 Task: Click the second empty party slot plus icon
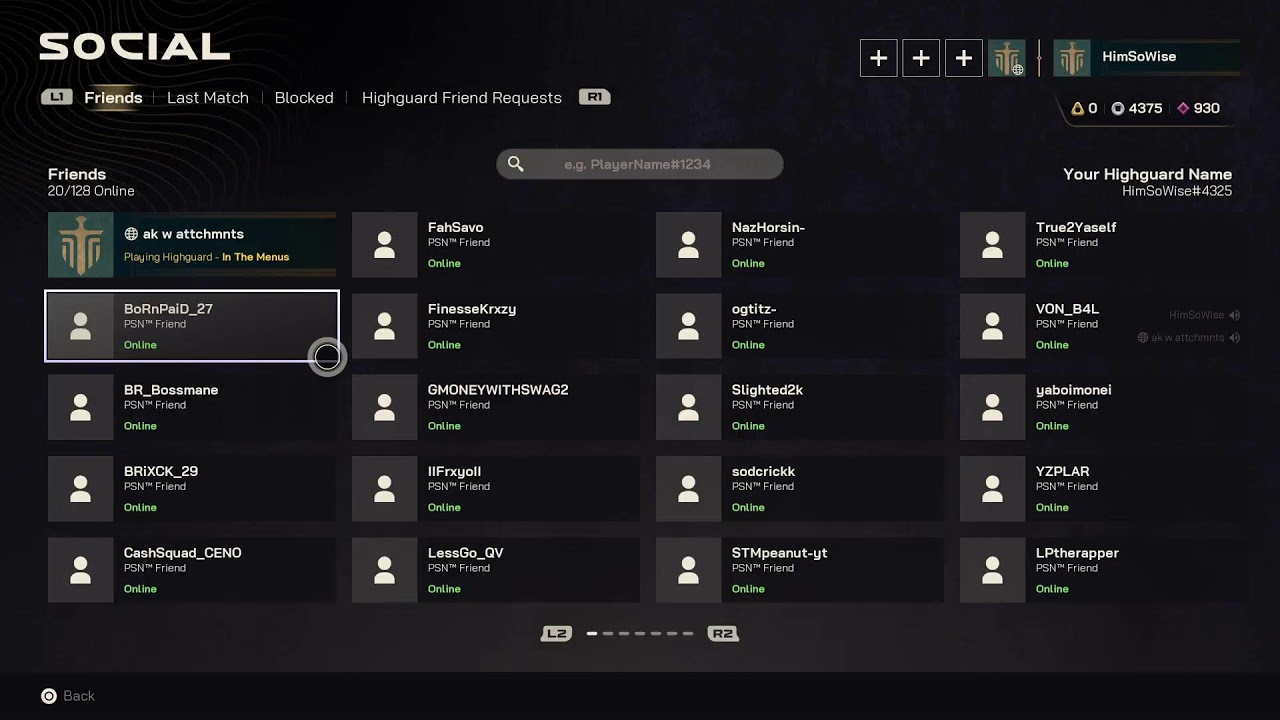[x=921, y=58]
